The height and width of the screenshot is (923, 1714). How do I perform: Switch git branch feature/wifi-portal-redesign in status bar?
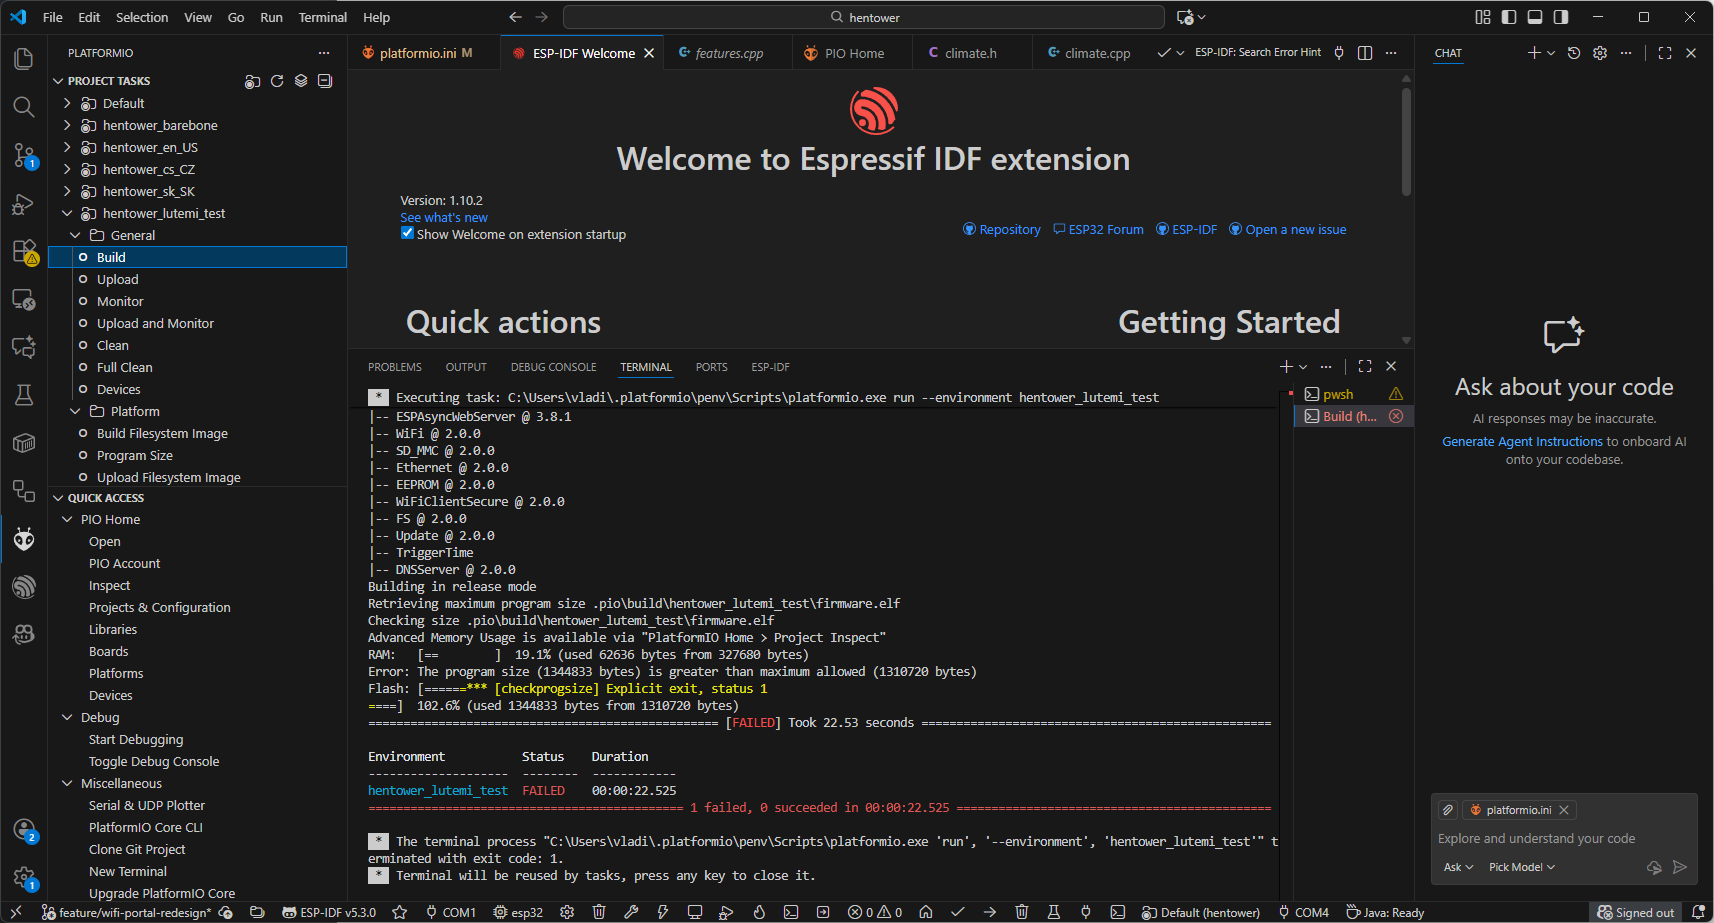126,912
